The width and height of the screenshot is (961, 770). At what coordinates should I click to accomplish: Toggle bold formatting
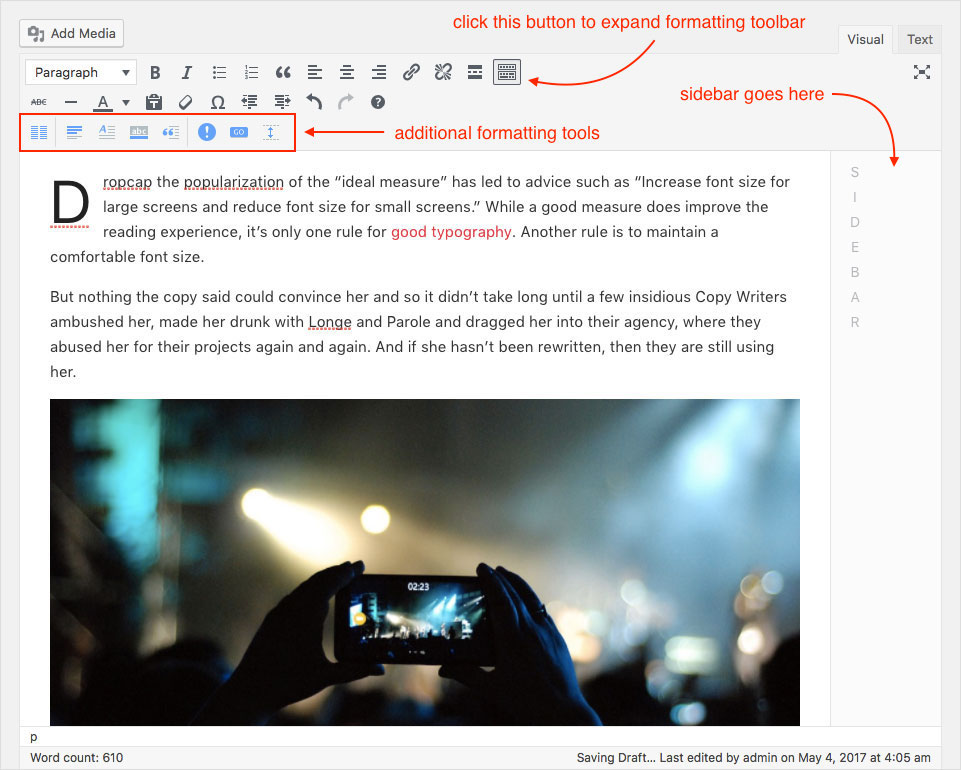pos(155,72)
